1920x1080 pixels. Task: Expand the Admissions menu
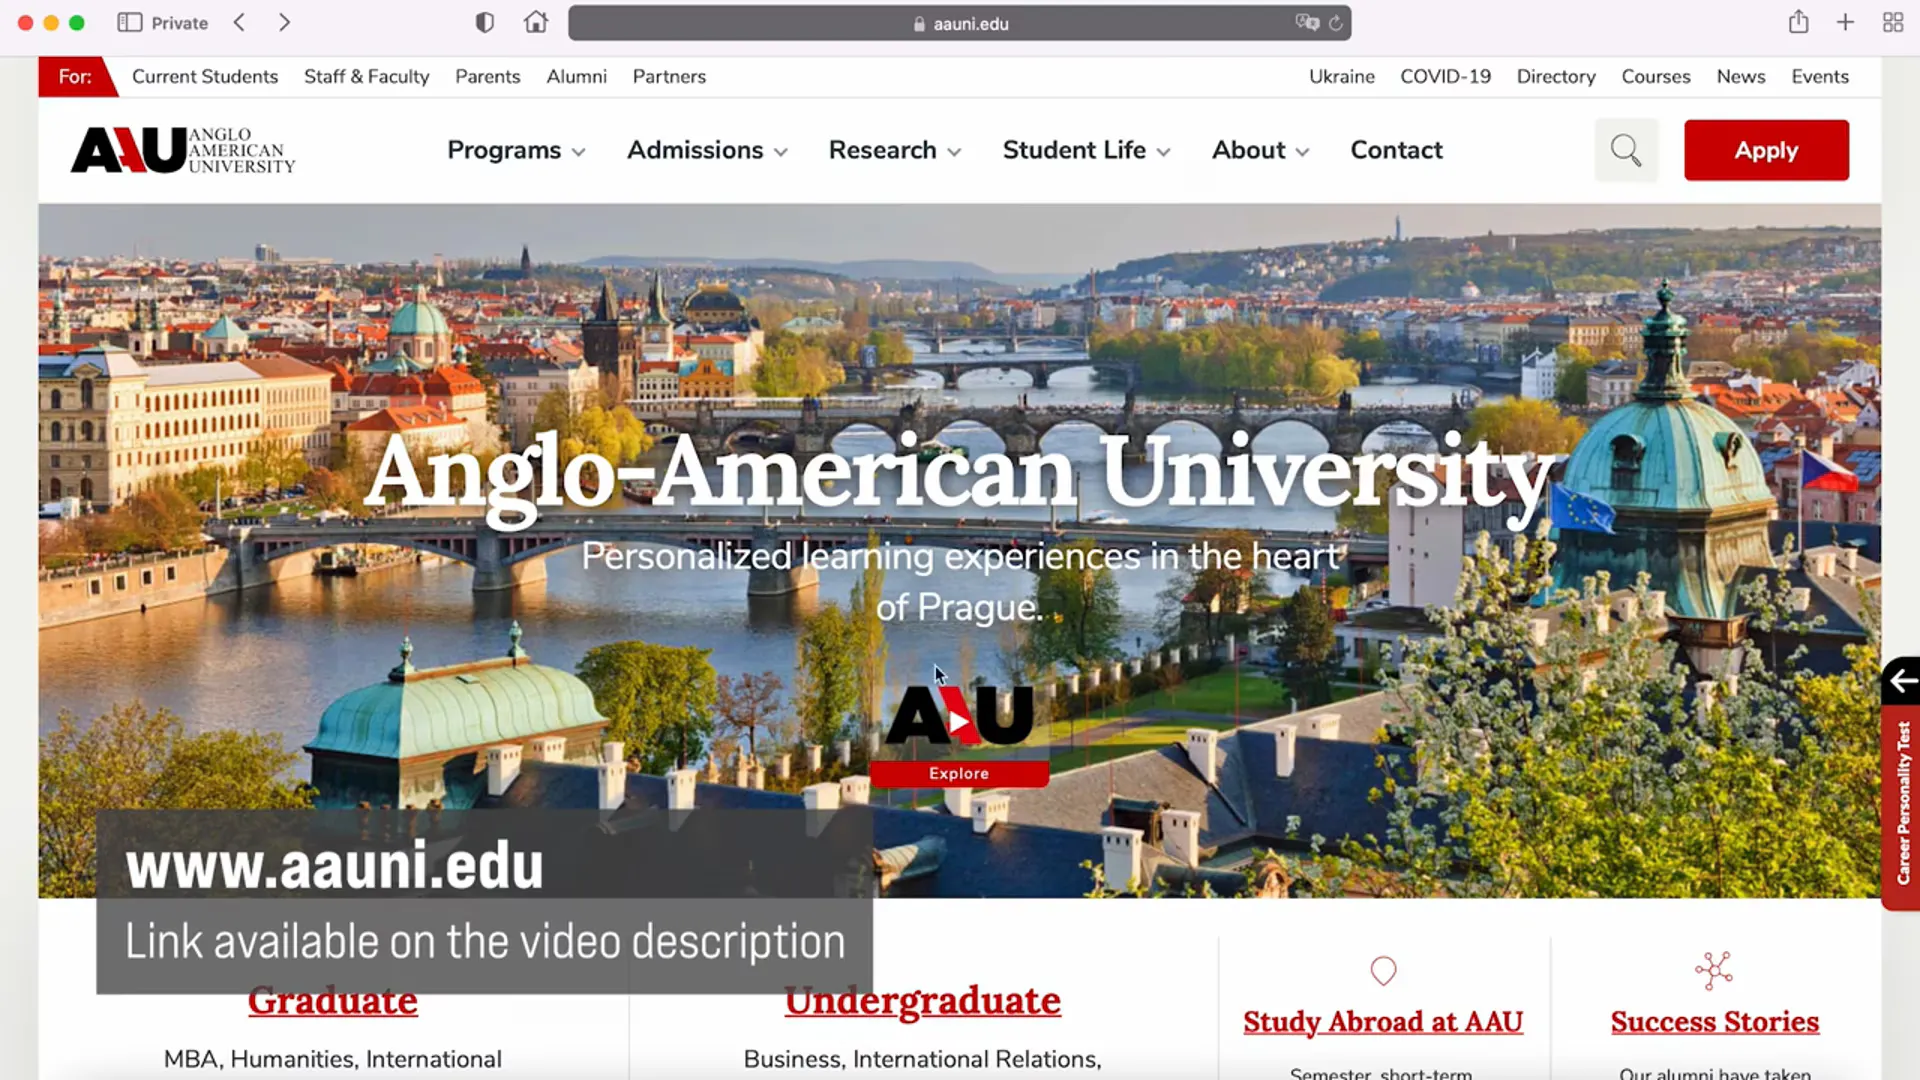707,150
